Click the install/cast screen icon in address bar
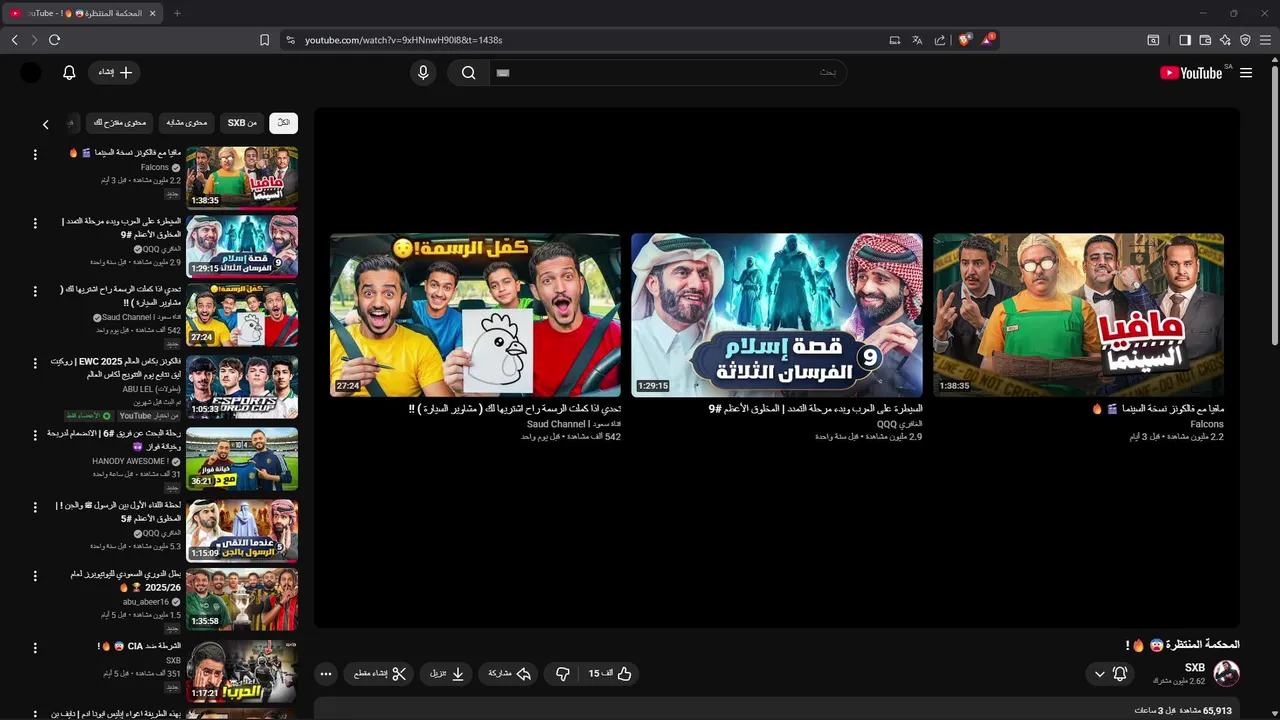Image resolution: width=1280 pixels, height=720 pixels. (895, 40)
